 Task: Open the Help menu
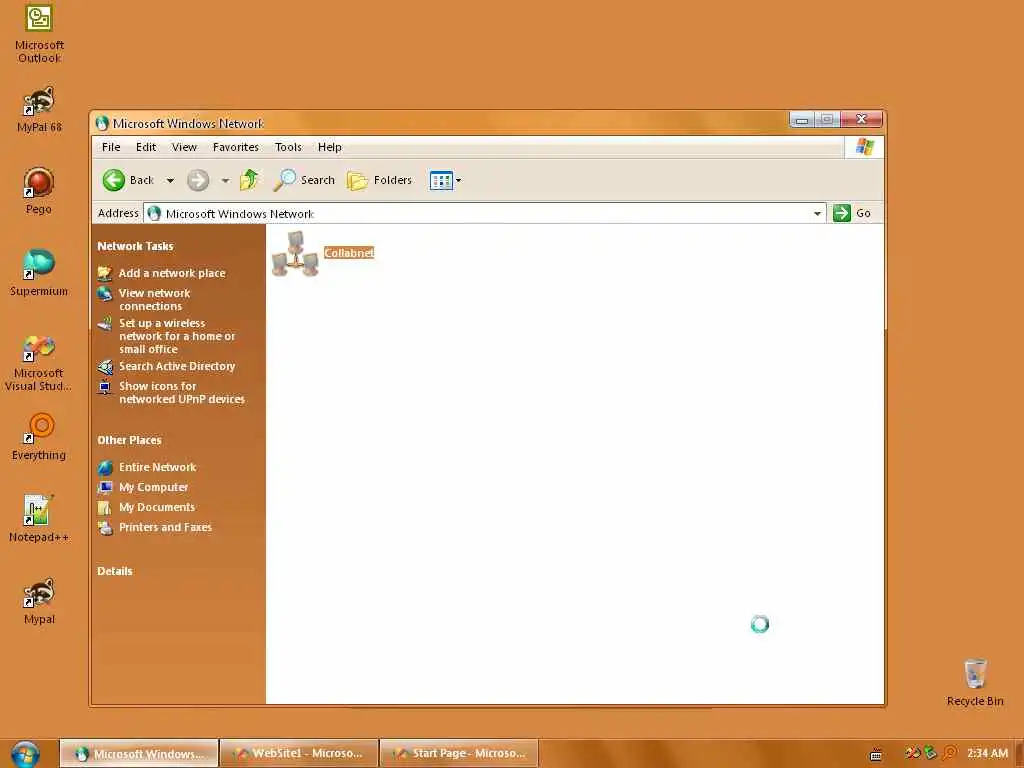point(330,147)
